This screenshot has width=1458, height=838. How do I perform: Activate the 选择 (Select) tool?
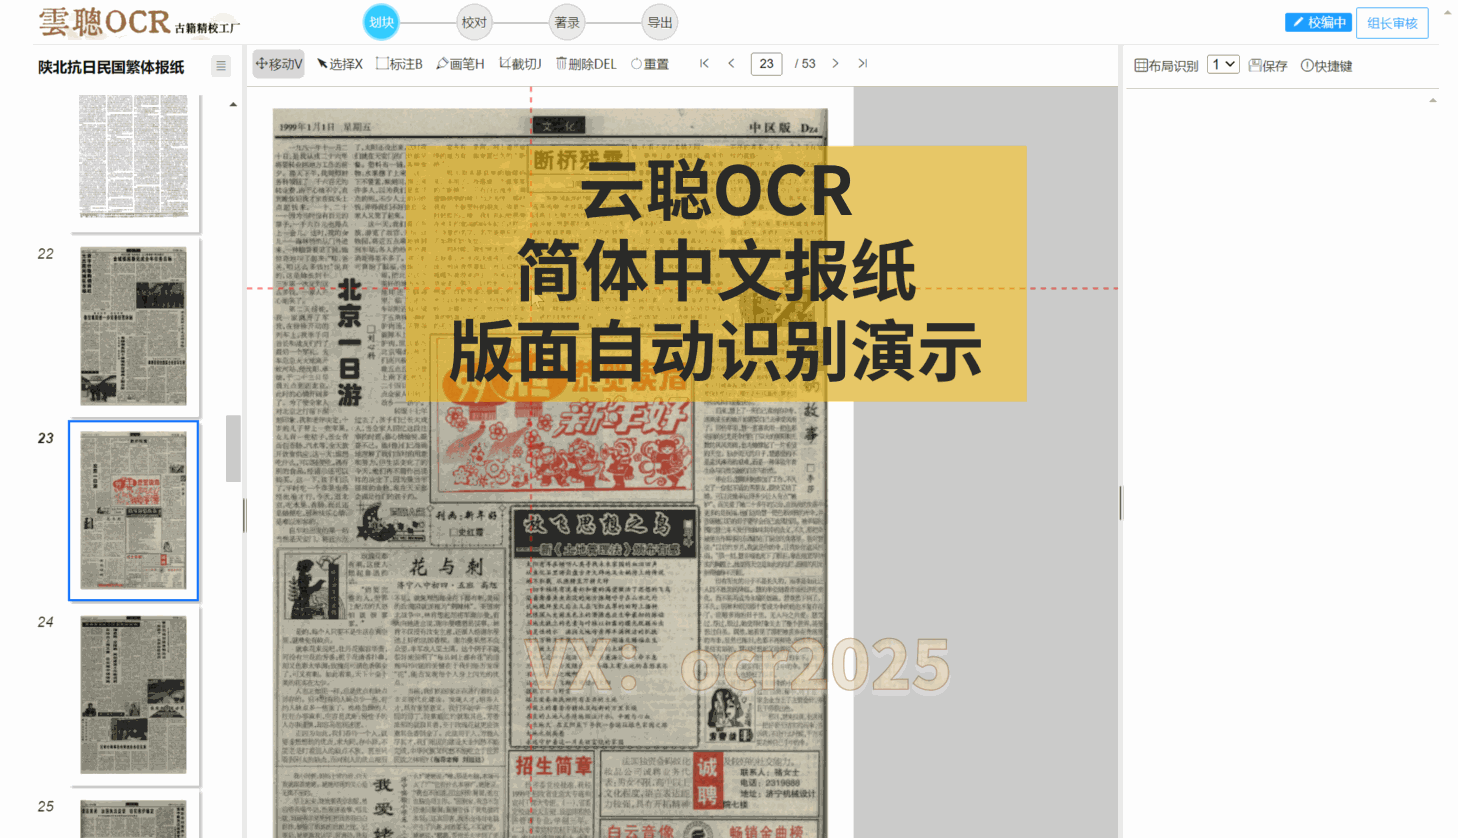(340, 63)
